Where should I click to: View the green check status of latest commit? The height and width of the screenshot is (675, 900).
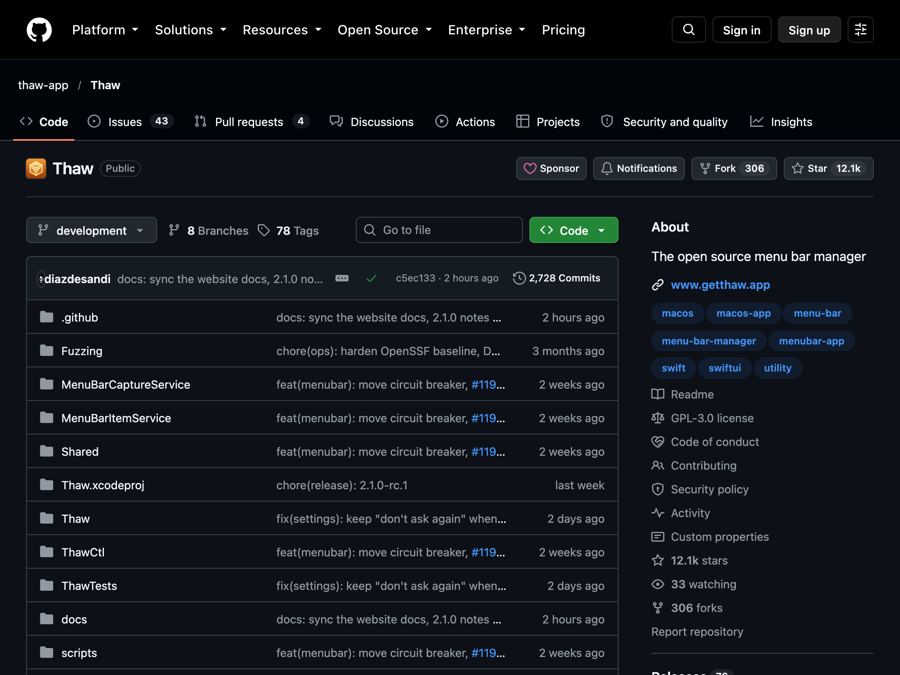coord(371,278)
